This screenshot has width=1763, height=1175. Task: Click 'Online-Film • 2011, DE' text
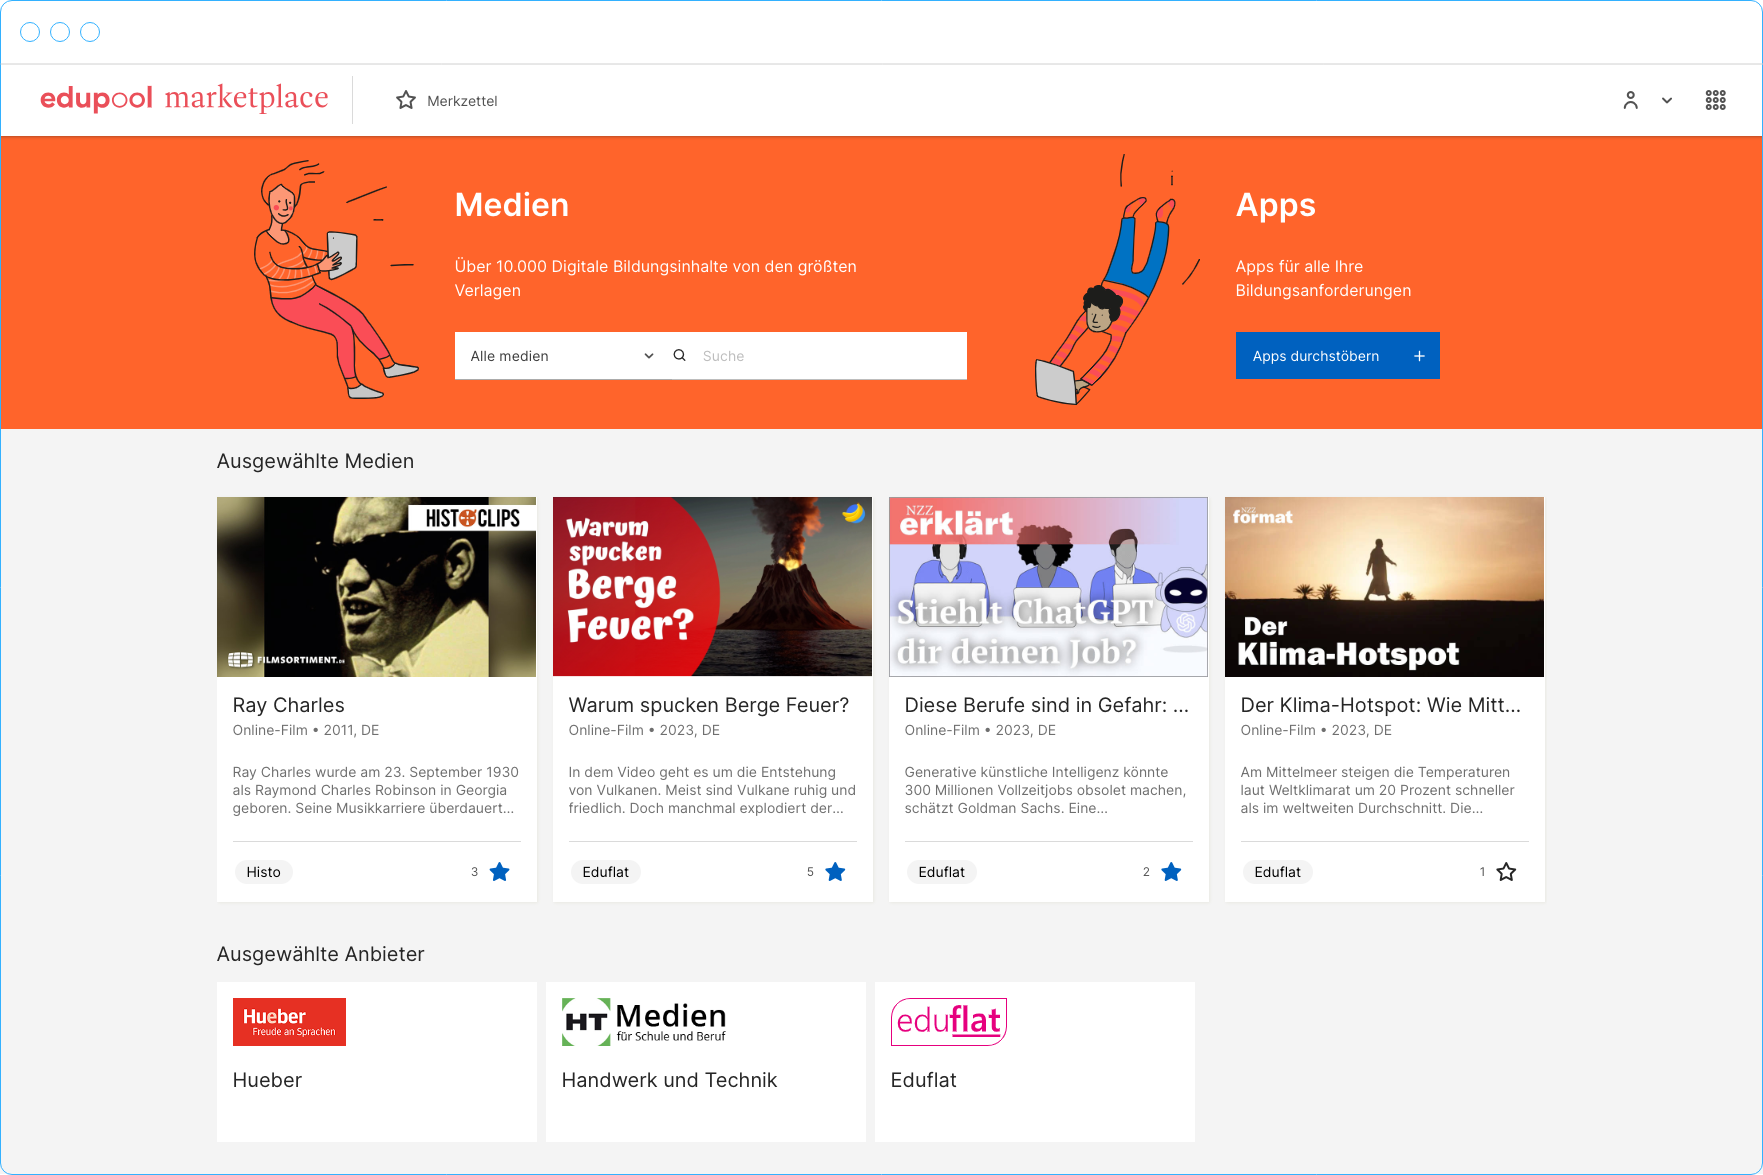(x=306, y=730)
